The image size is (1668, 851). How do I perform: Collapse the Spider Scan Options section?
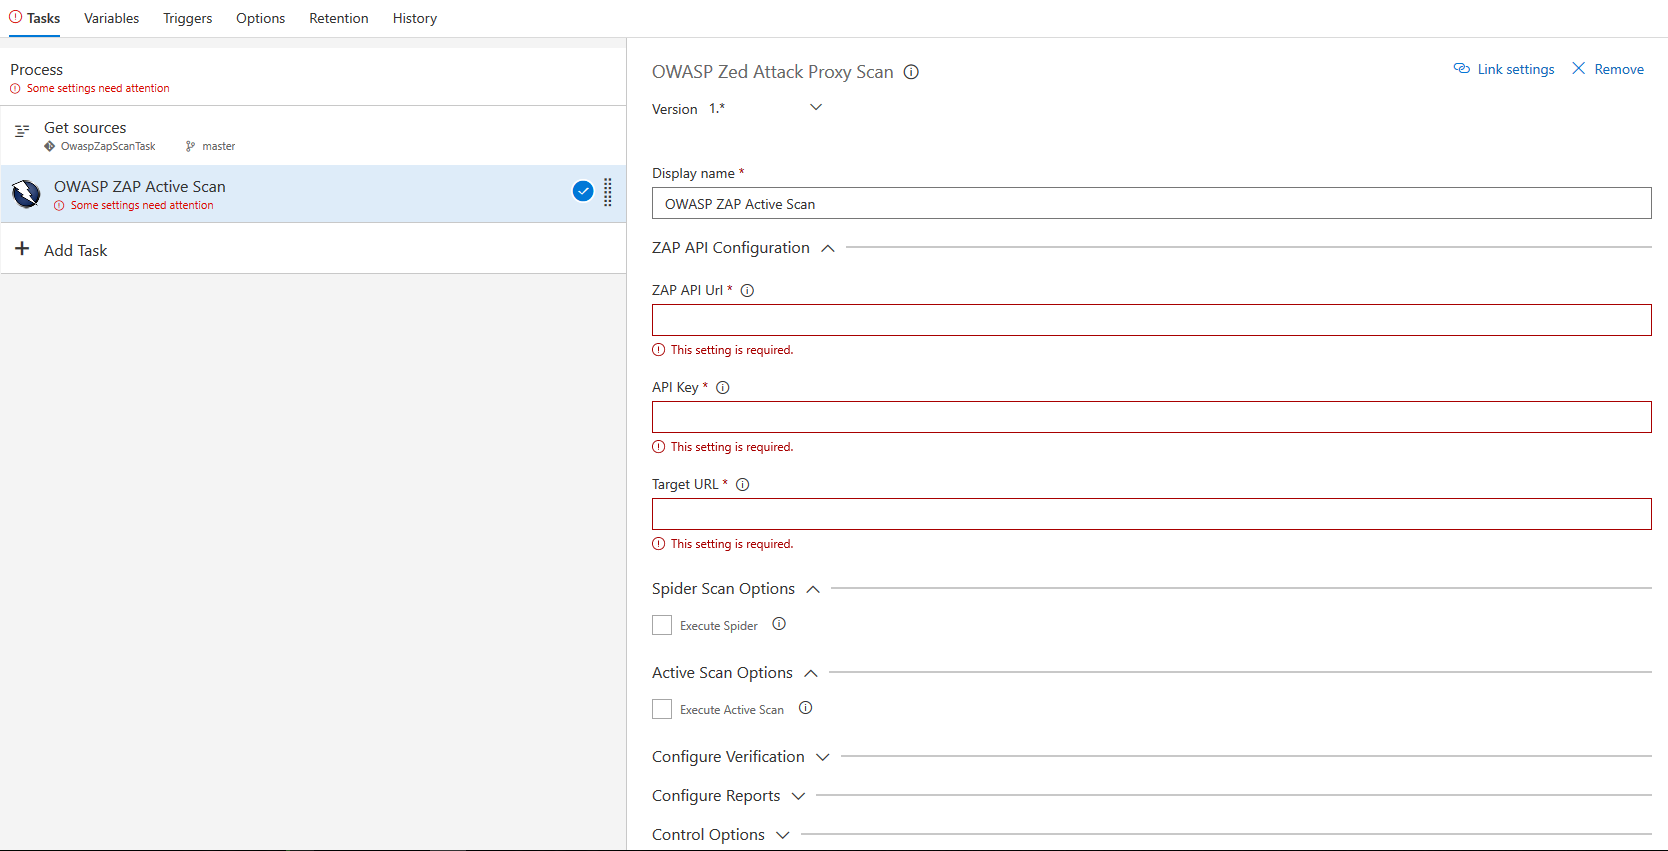click(813, 589)
